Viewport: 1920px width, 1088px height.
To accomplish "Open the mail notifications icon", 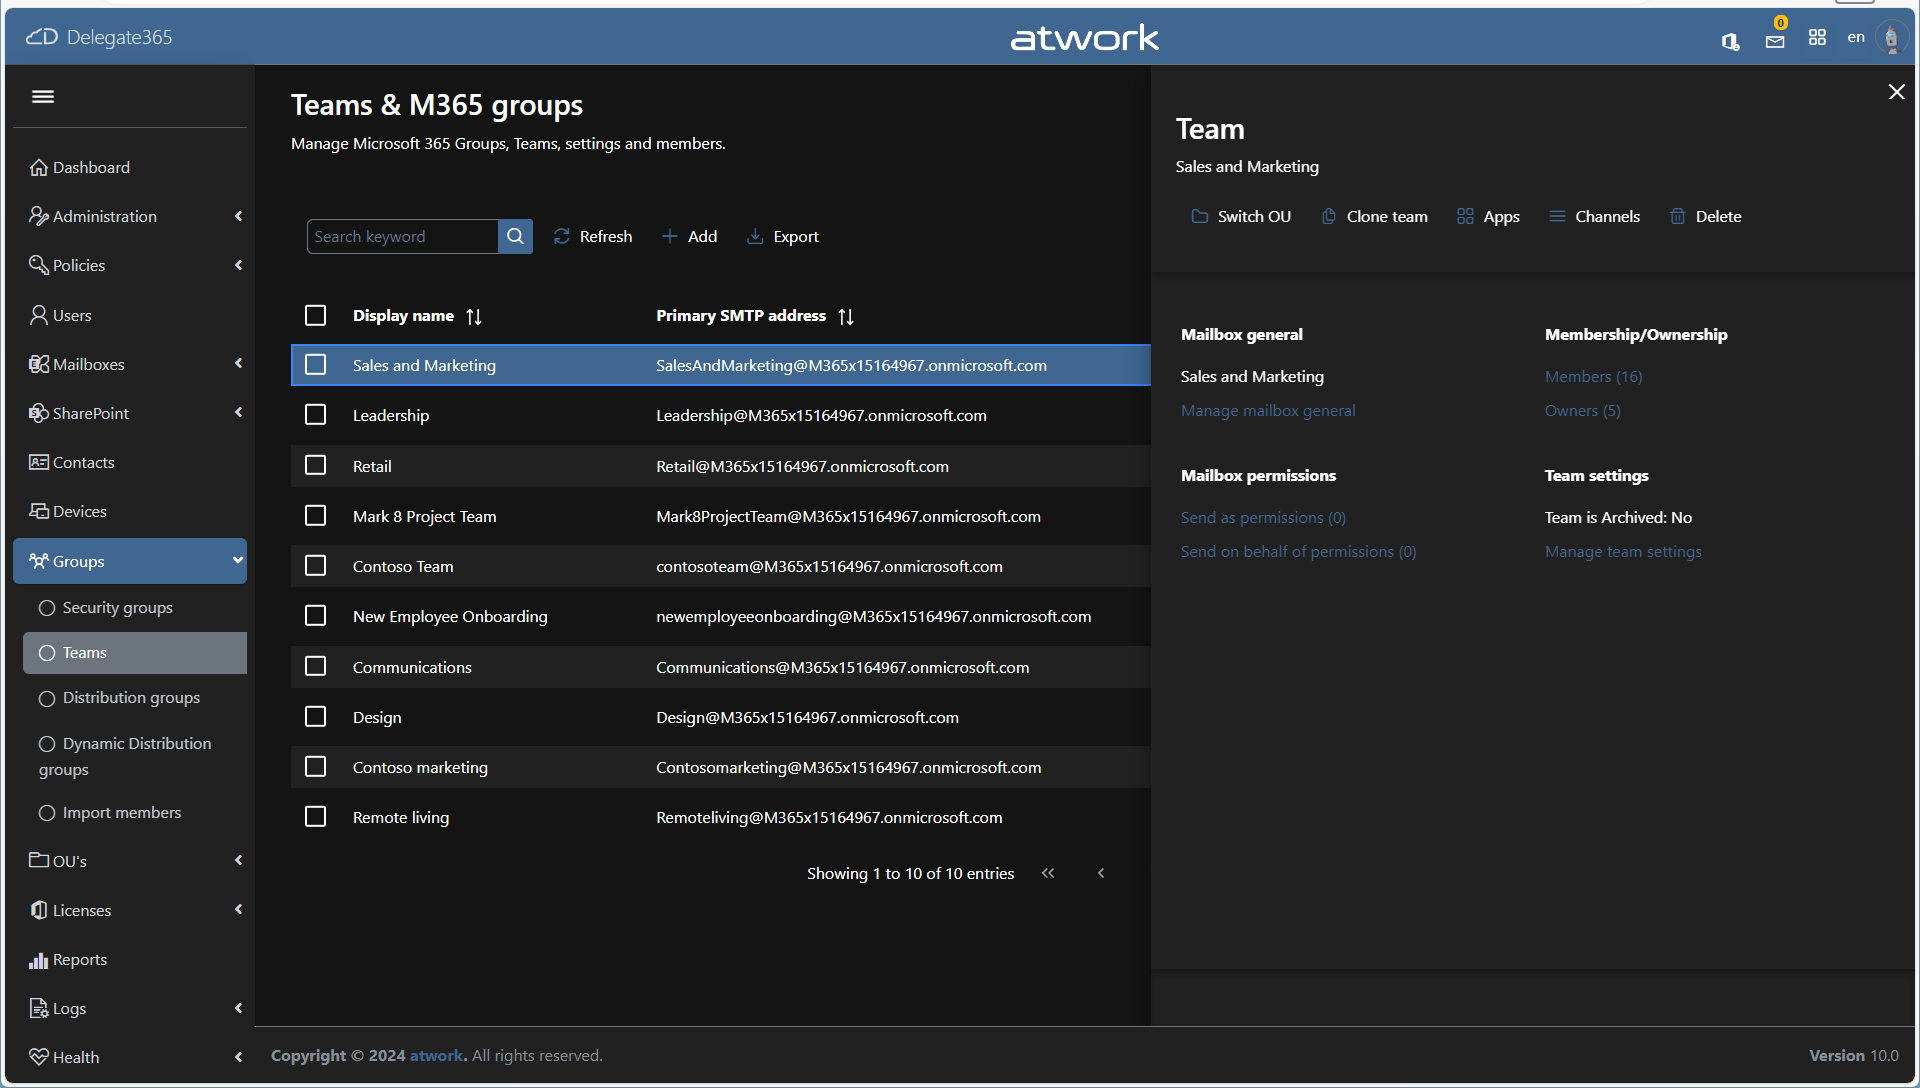I will click(x=1775, y=40).
